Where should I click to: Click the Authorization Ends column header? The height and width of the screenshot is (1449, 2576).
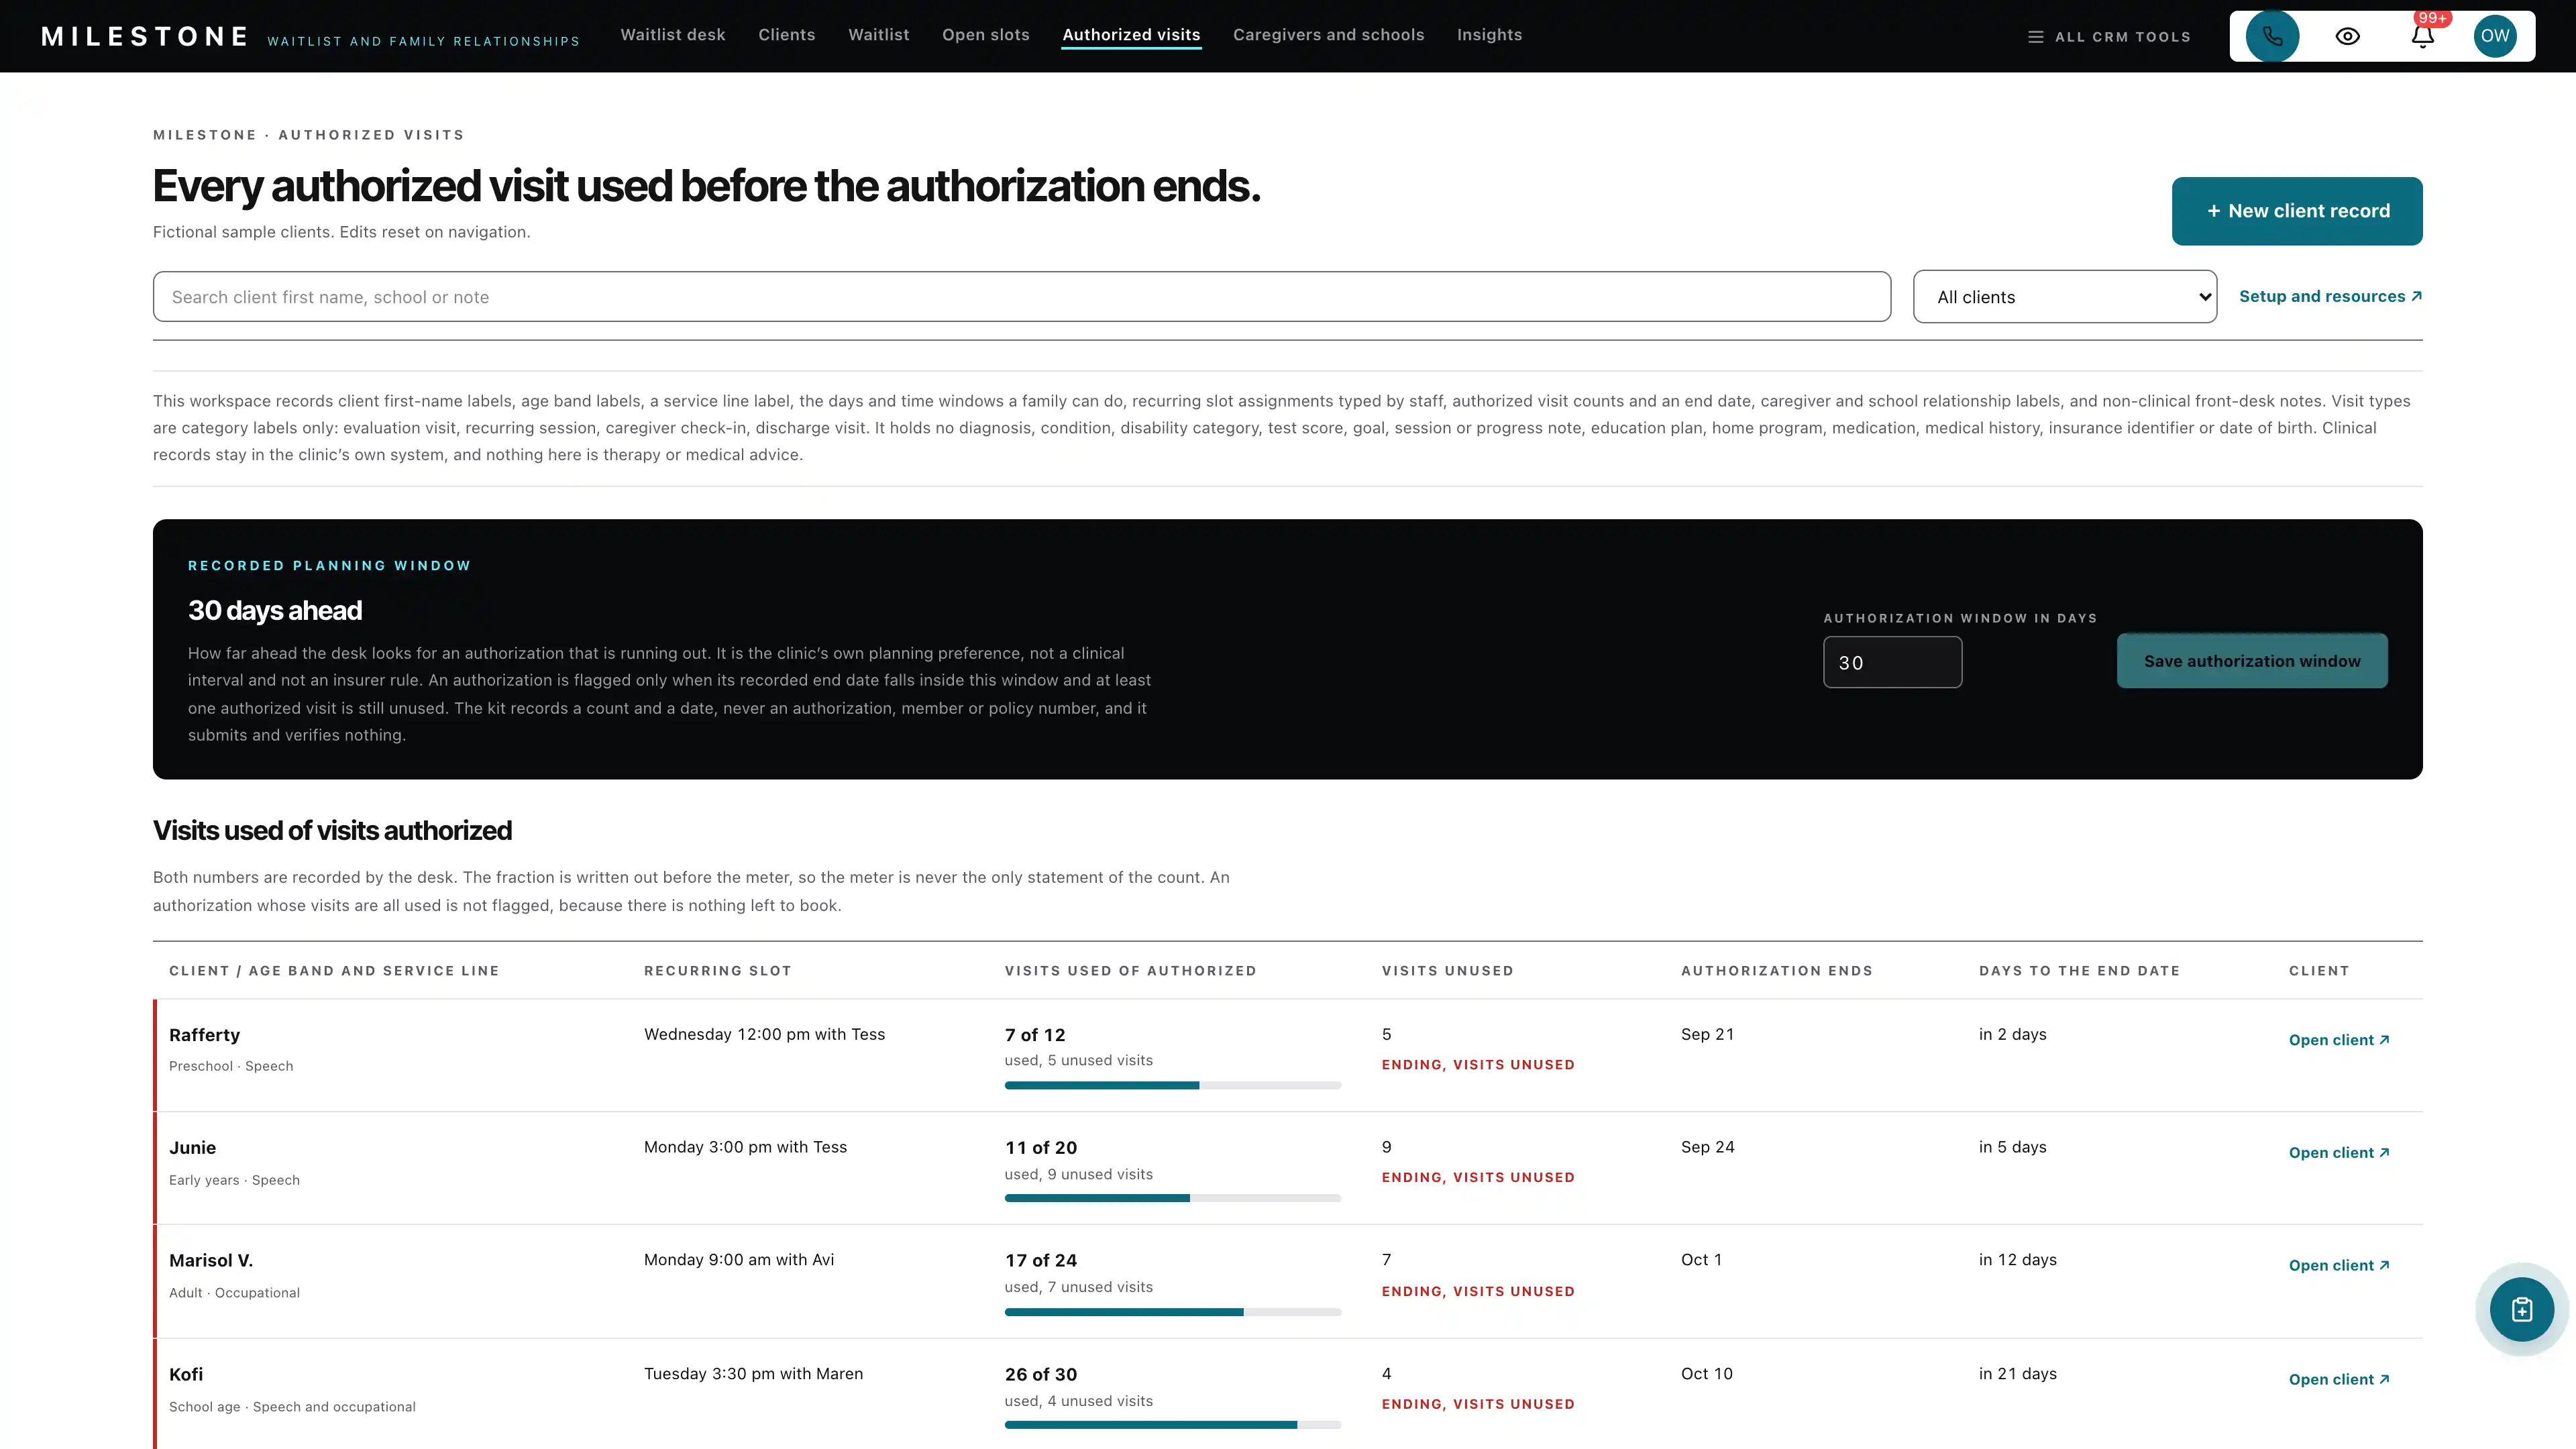pos(1776,971)
